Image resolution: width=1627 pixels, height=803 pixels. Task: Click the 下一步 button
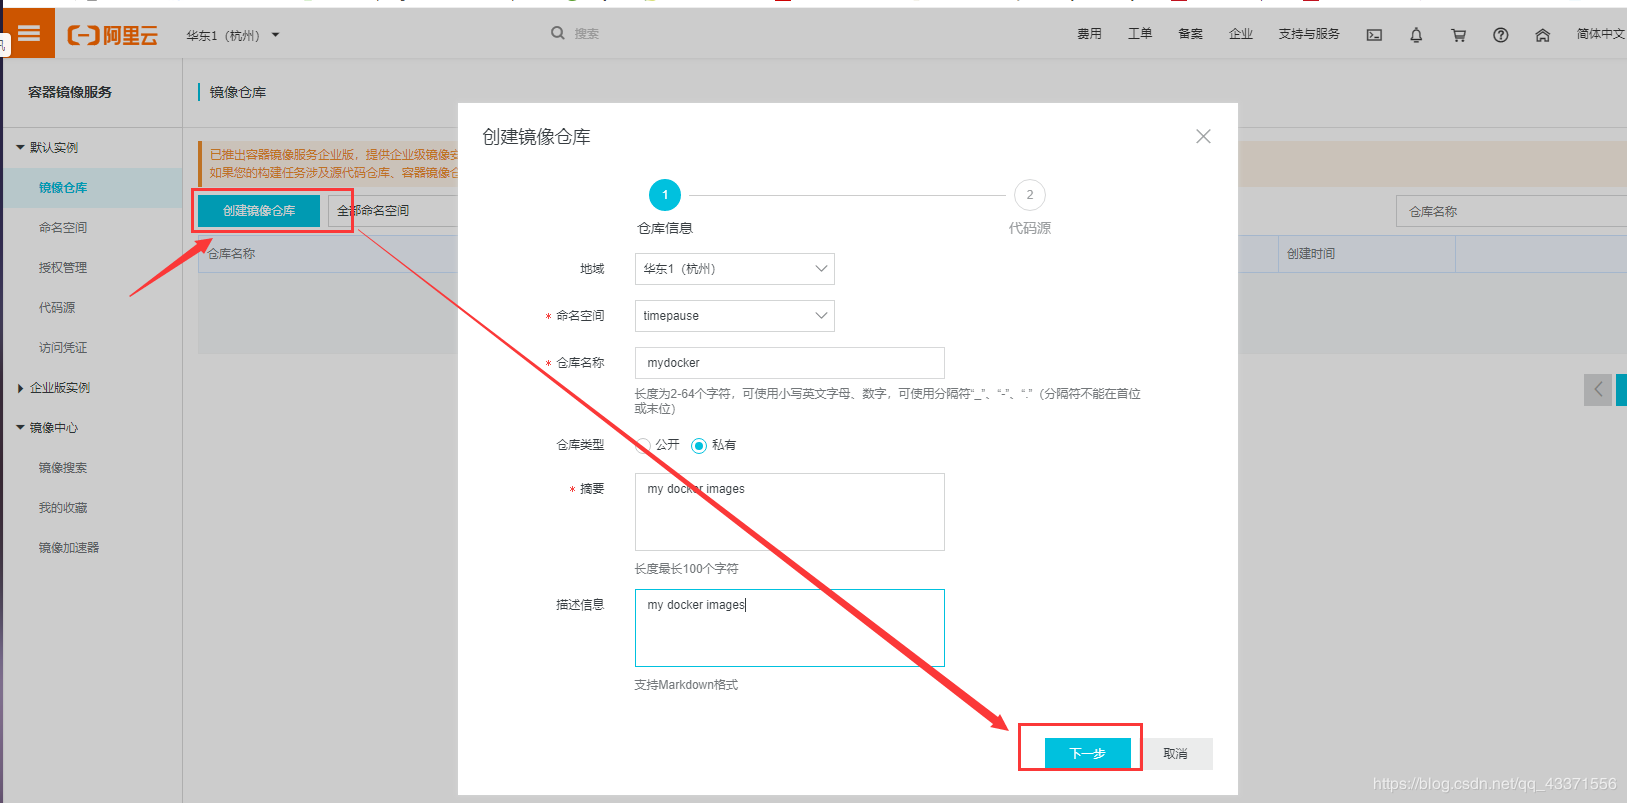1087,753
